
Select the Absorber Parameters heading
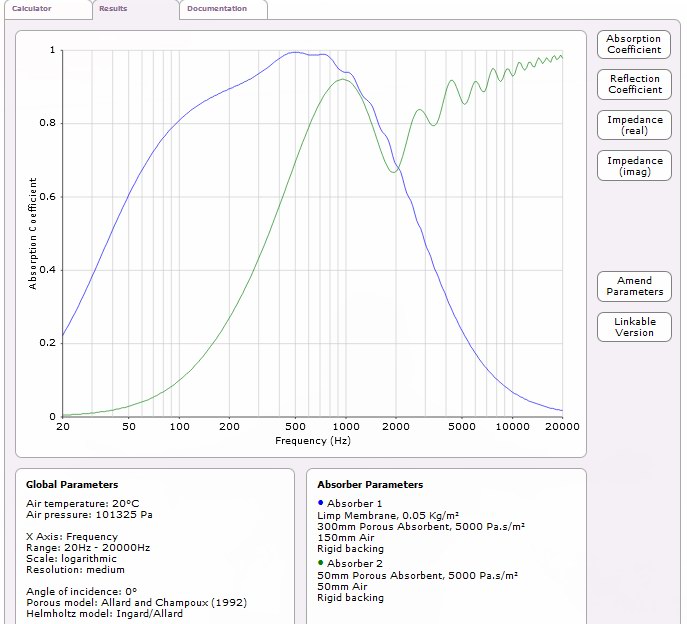(370, 485)
